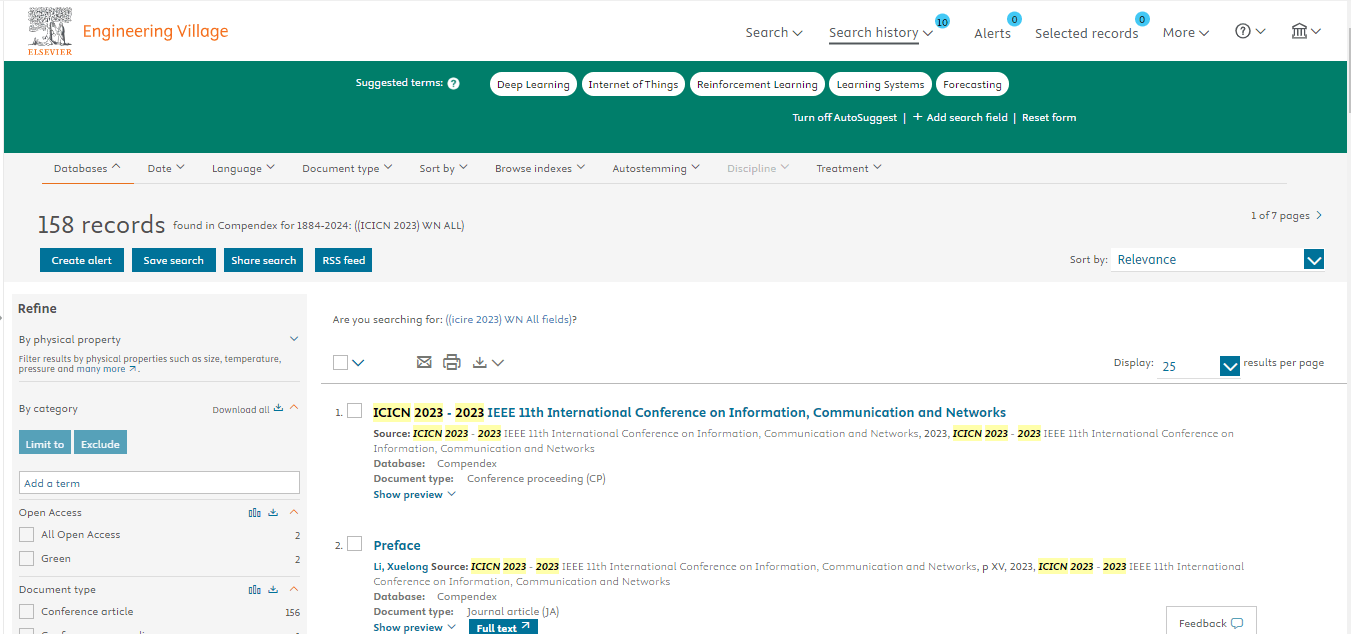
Task: Select record 1 ICICN 2023 checkbox
Action: (354, 411)
